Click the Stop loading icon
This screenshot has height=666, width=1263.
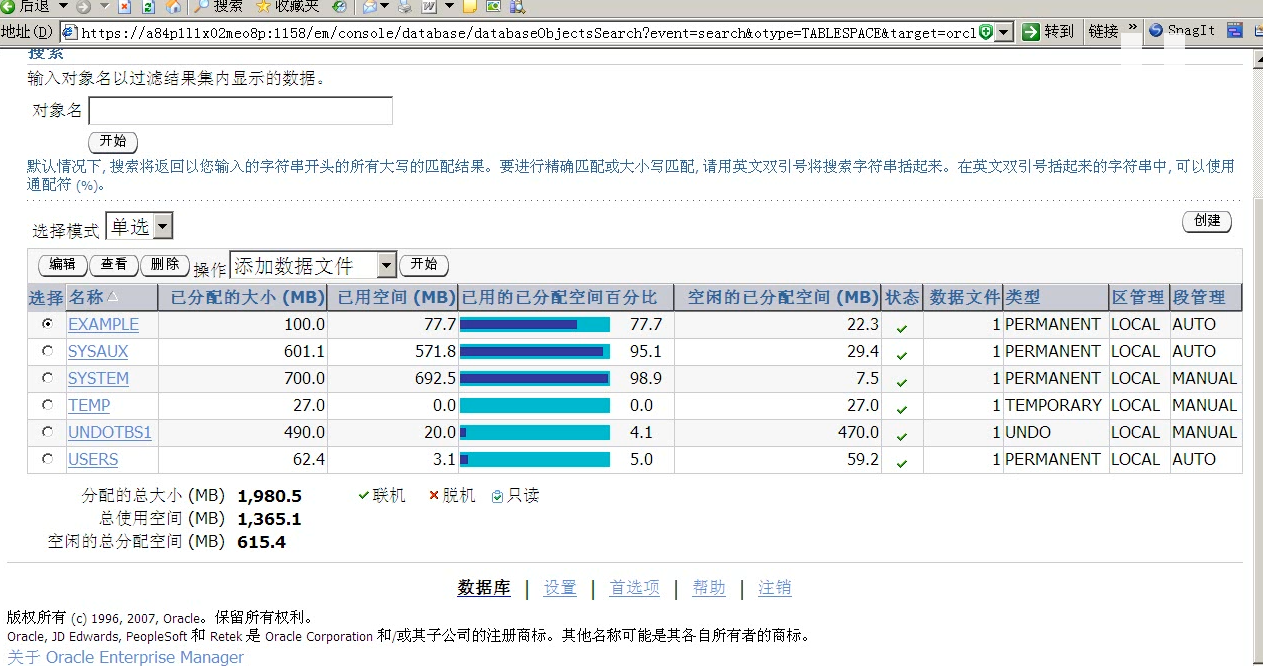(x=124, y=6)
